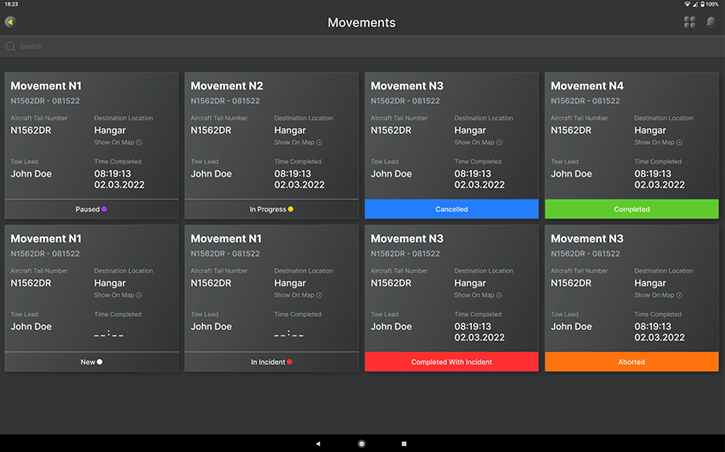Click the map icon on Movement N4 card
The image size is (725, 452).
click(678, 142)
